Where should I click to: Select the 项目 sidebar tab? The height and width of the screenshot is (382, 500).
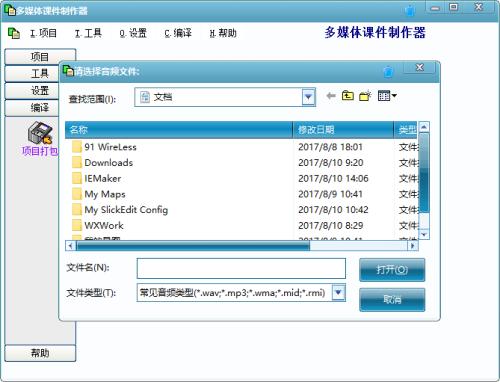40,57
